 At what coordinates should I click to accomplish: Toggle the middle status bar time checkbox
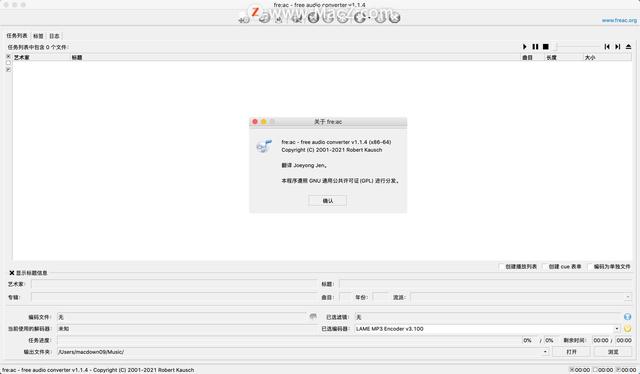pyautogui.click(x=595, y=370)
